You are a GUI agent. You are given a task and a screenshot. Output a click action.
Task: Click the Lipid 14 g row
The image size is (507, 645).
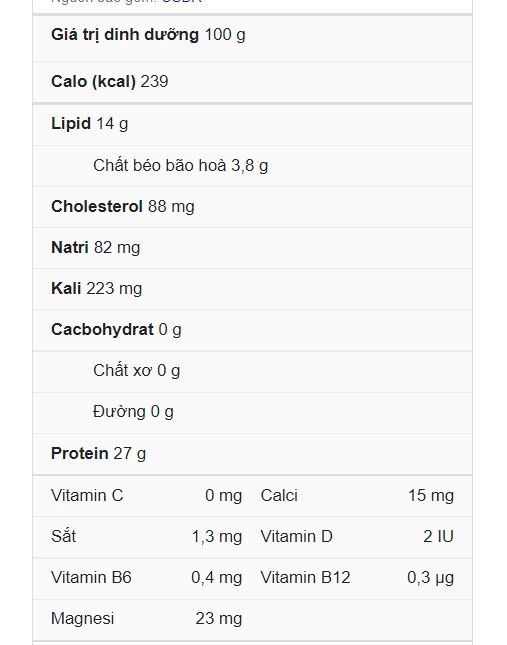pyautogui.click(x=252, y=125)
